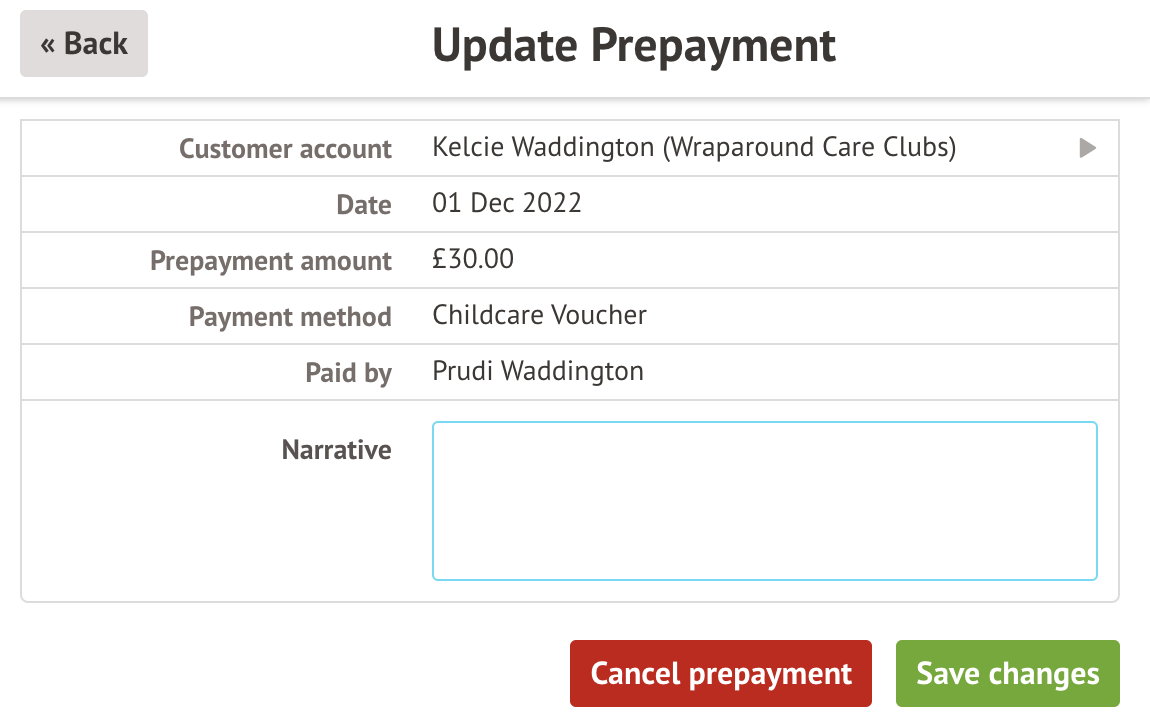This screenshot has width=1150, height=724.
Task: Select the Paid by label
Action: point(348,372)
